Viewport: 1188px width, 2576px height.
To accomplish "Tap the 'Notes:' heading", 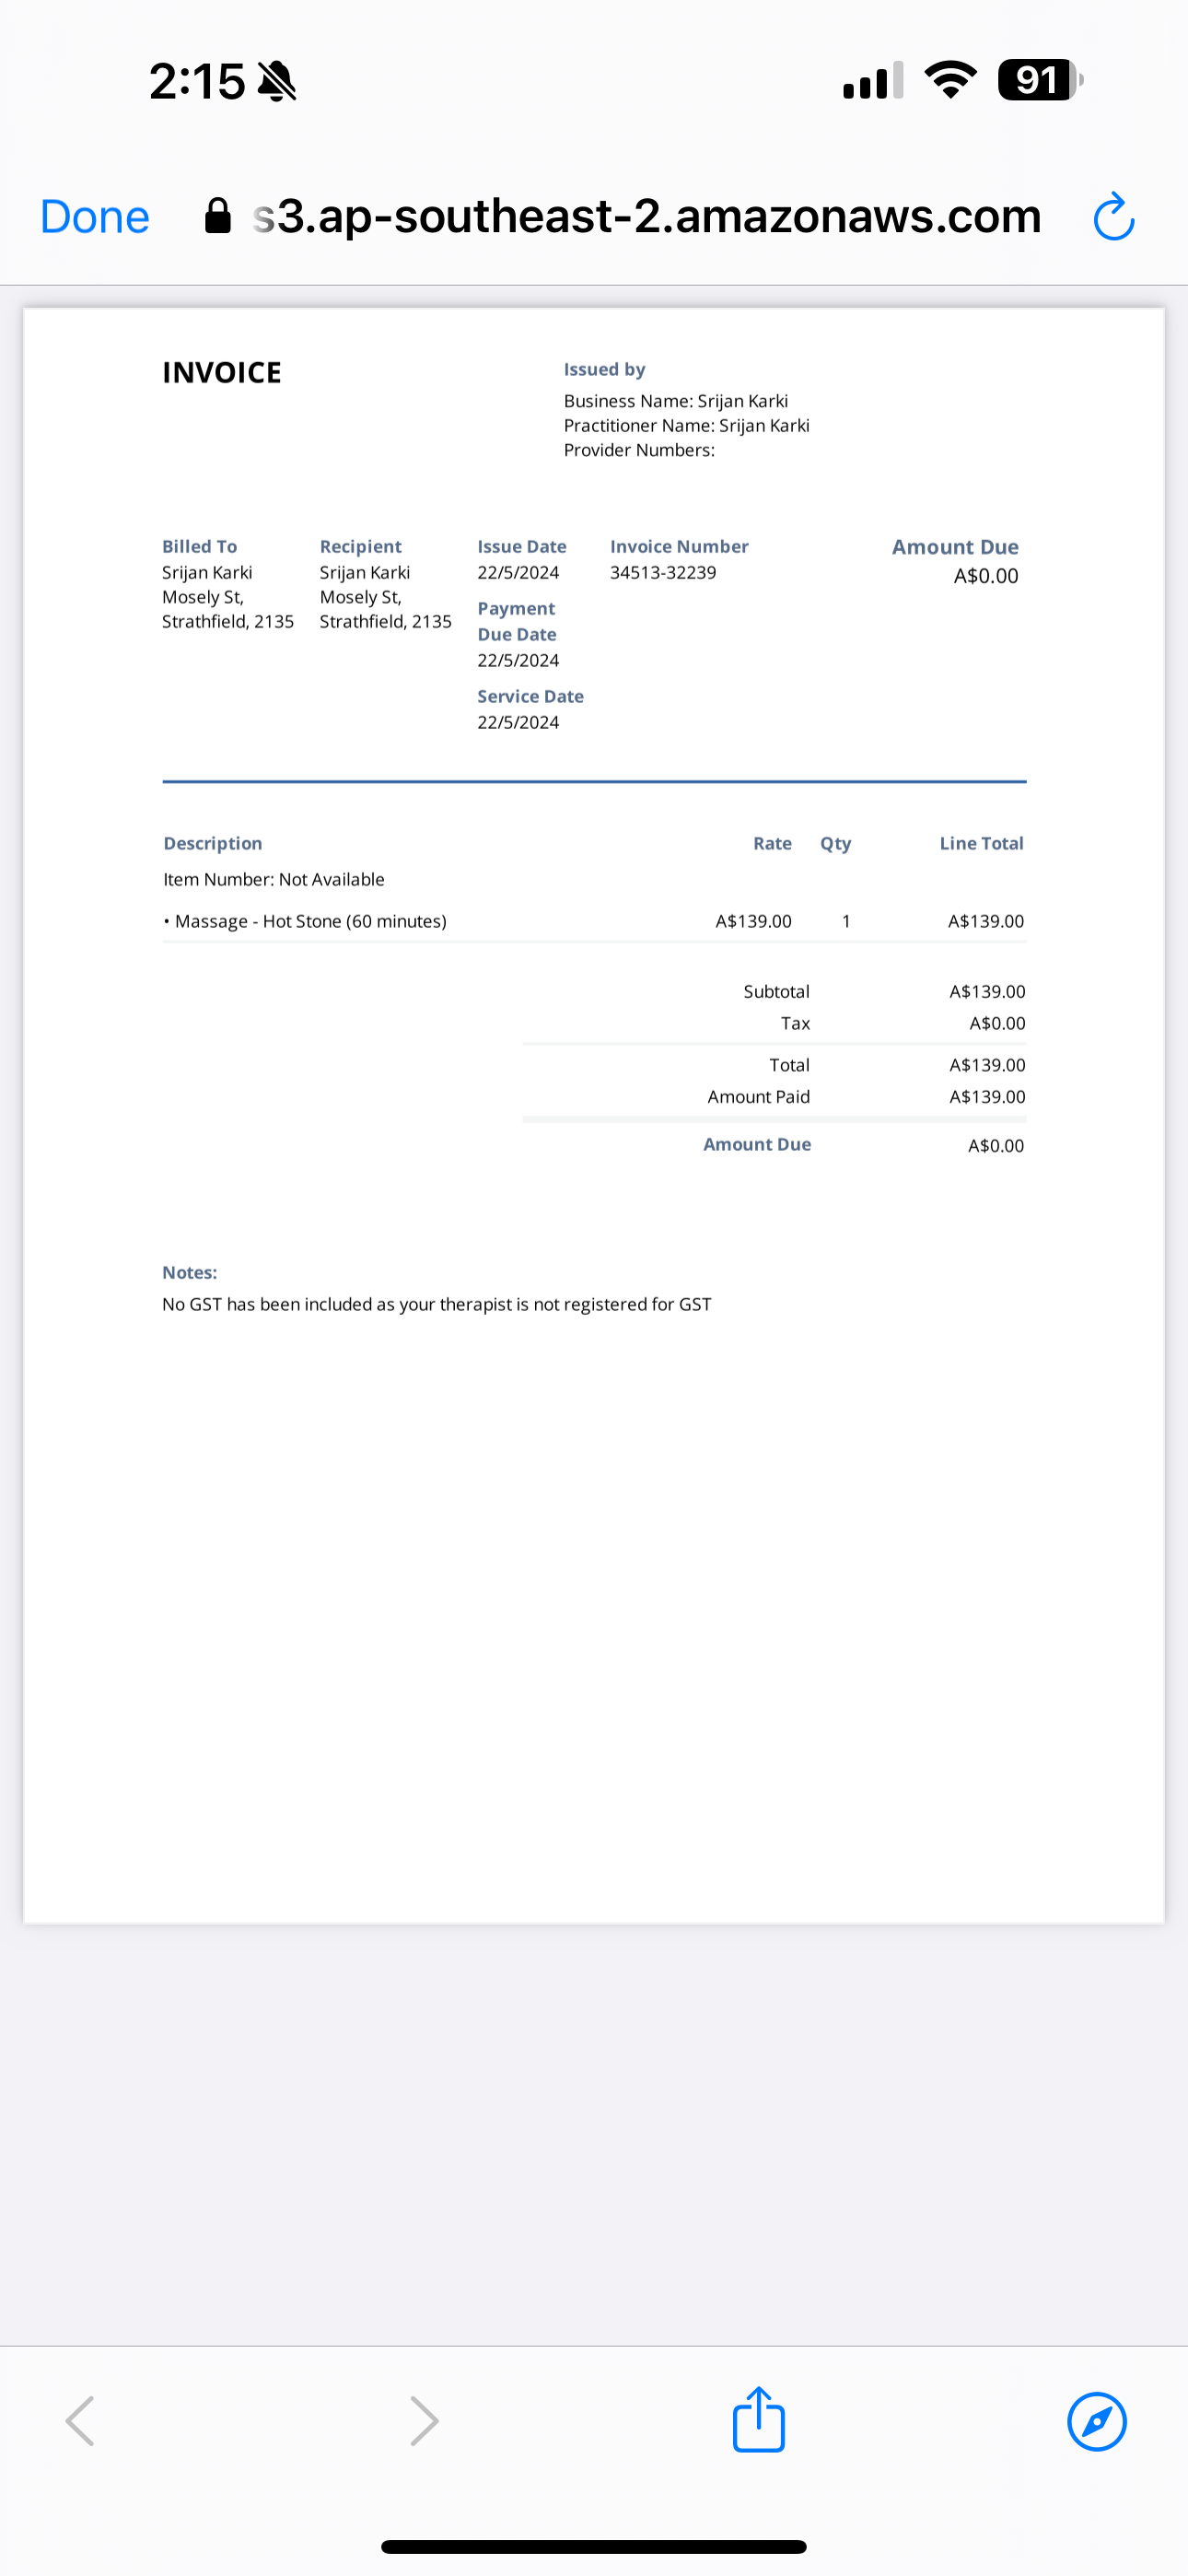I will (x=190, y=1273).
